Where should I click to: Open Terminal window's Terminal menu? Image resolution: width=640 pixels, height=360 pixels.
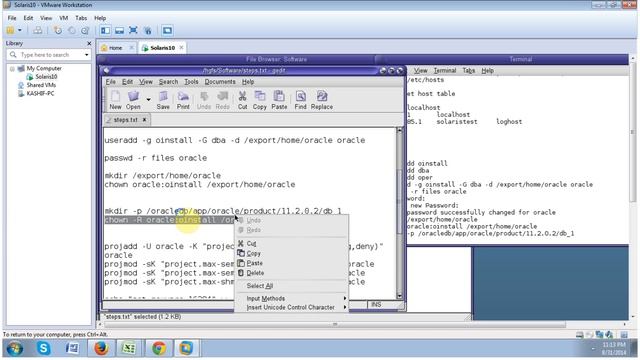pos(444,71)
